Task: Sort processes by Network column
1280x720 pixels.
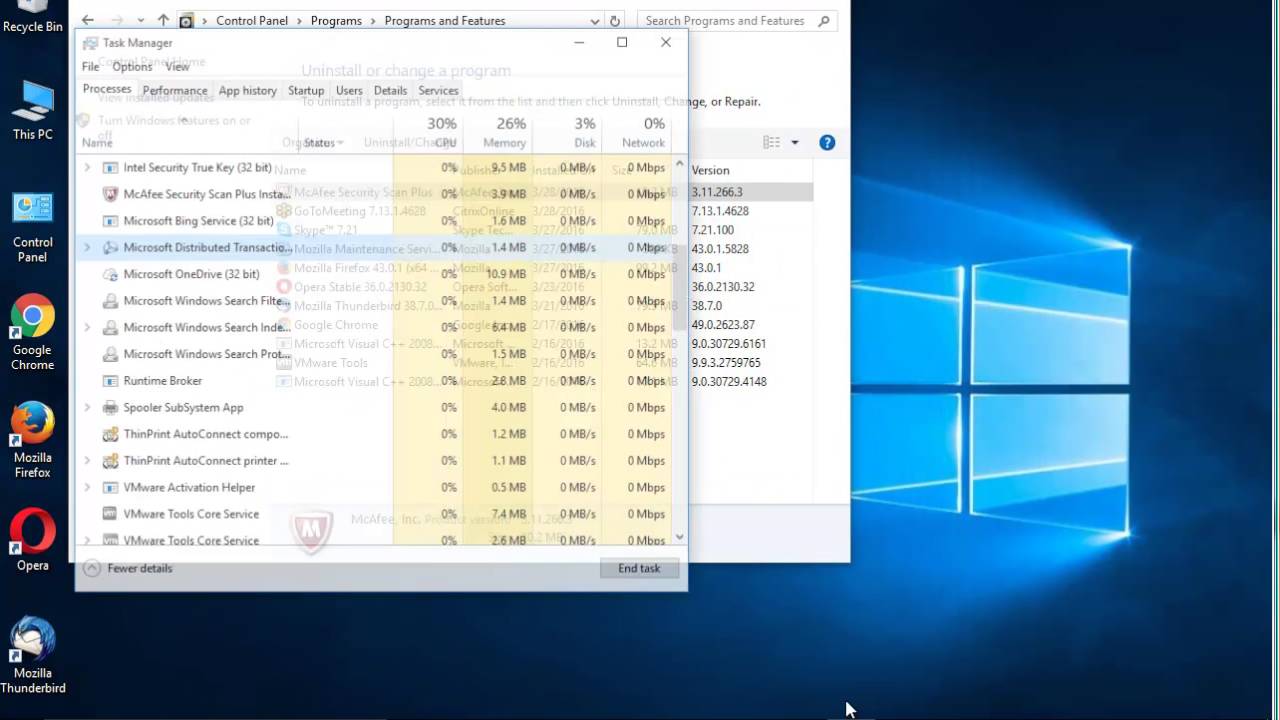Action: click(x=636, y=133)
